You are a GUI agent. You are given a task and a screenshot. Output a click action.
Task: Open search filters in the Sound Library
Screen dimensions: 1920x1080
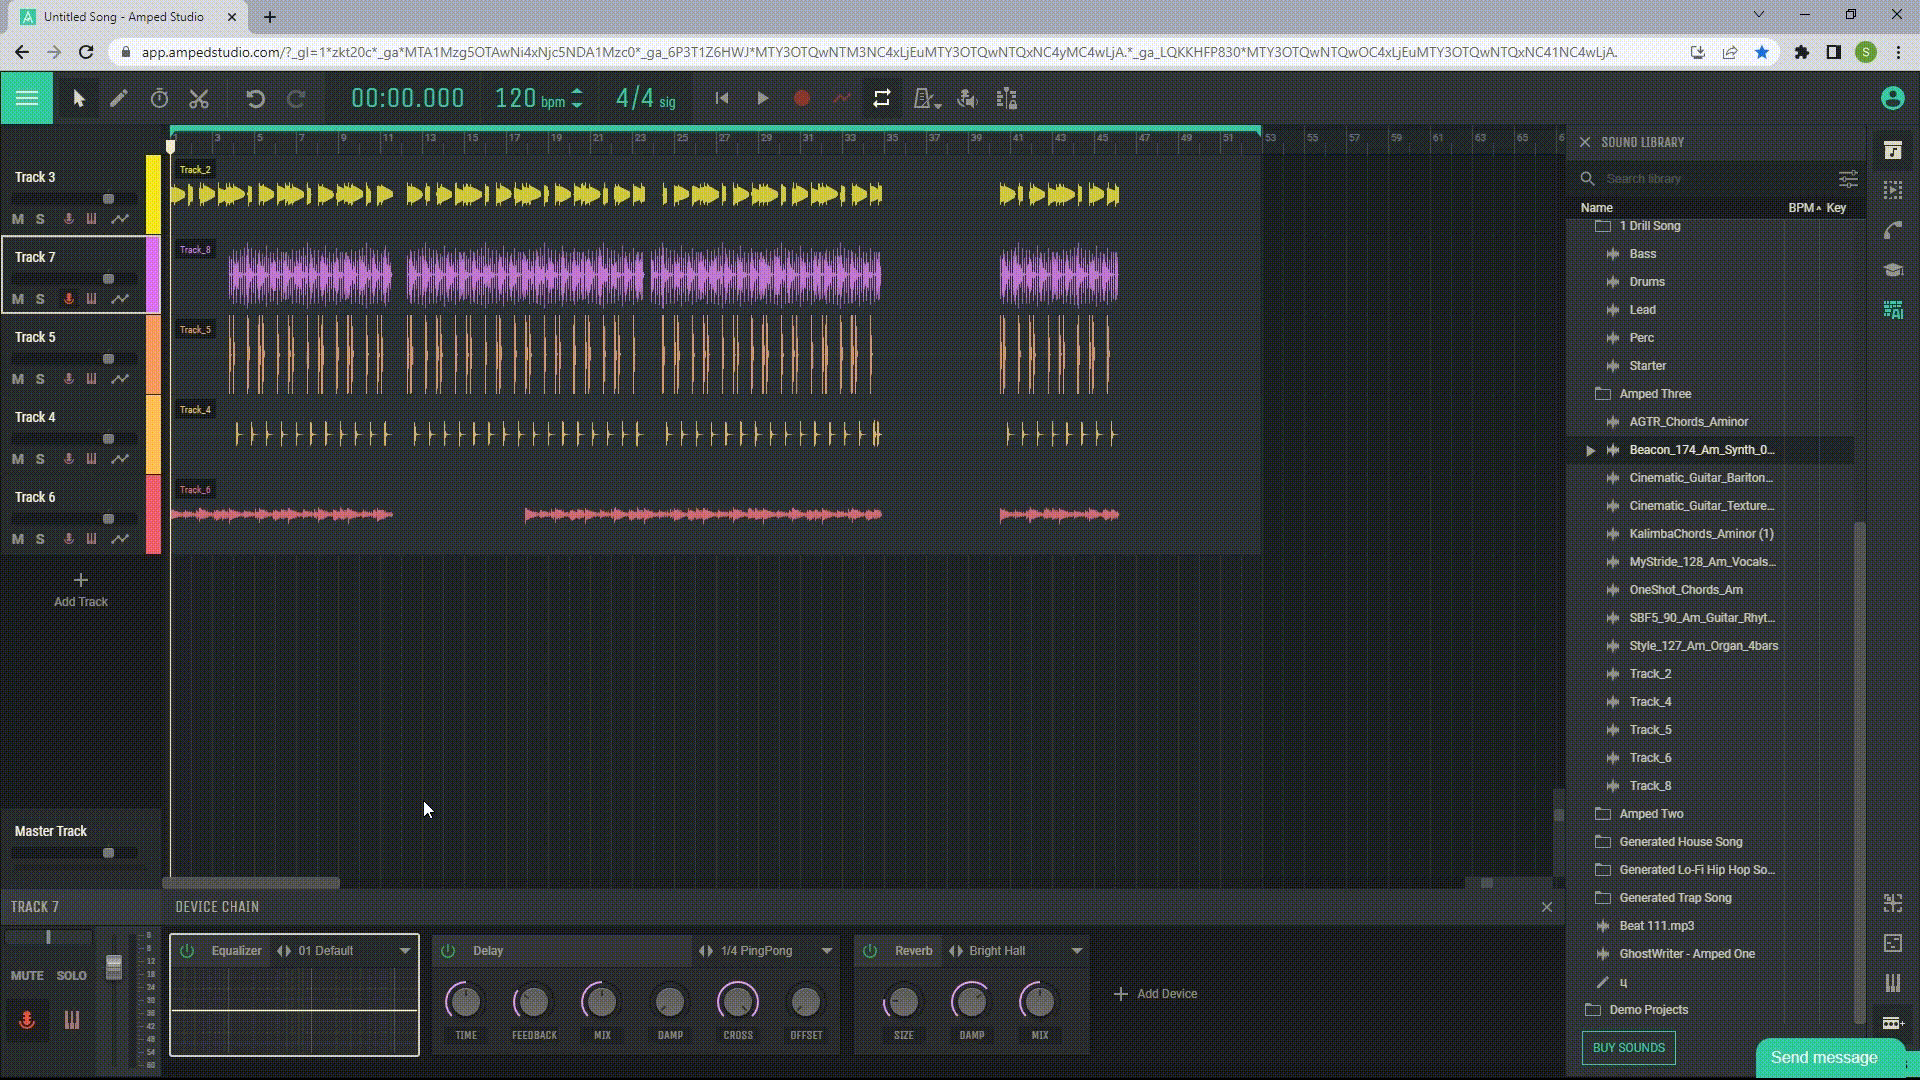[x=1847, y=178]
